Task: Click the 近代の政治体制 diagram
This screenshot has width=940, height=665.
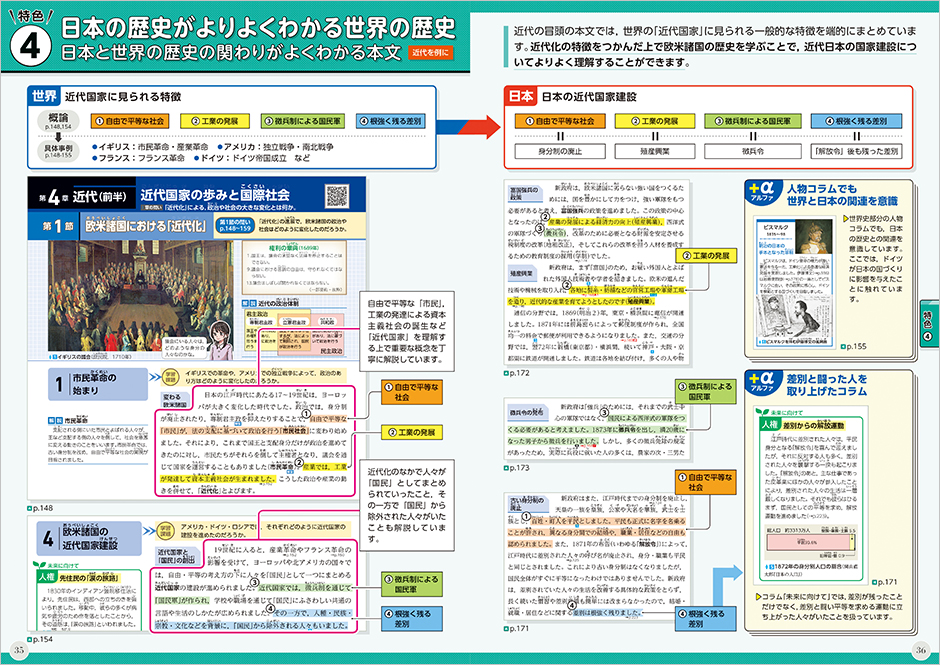Action: (294, 333)
